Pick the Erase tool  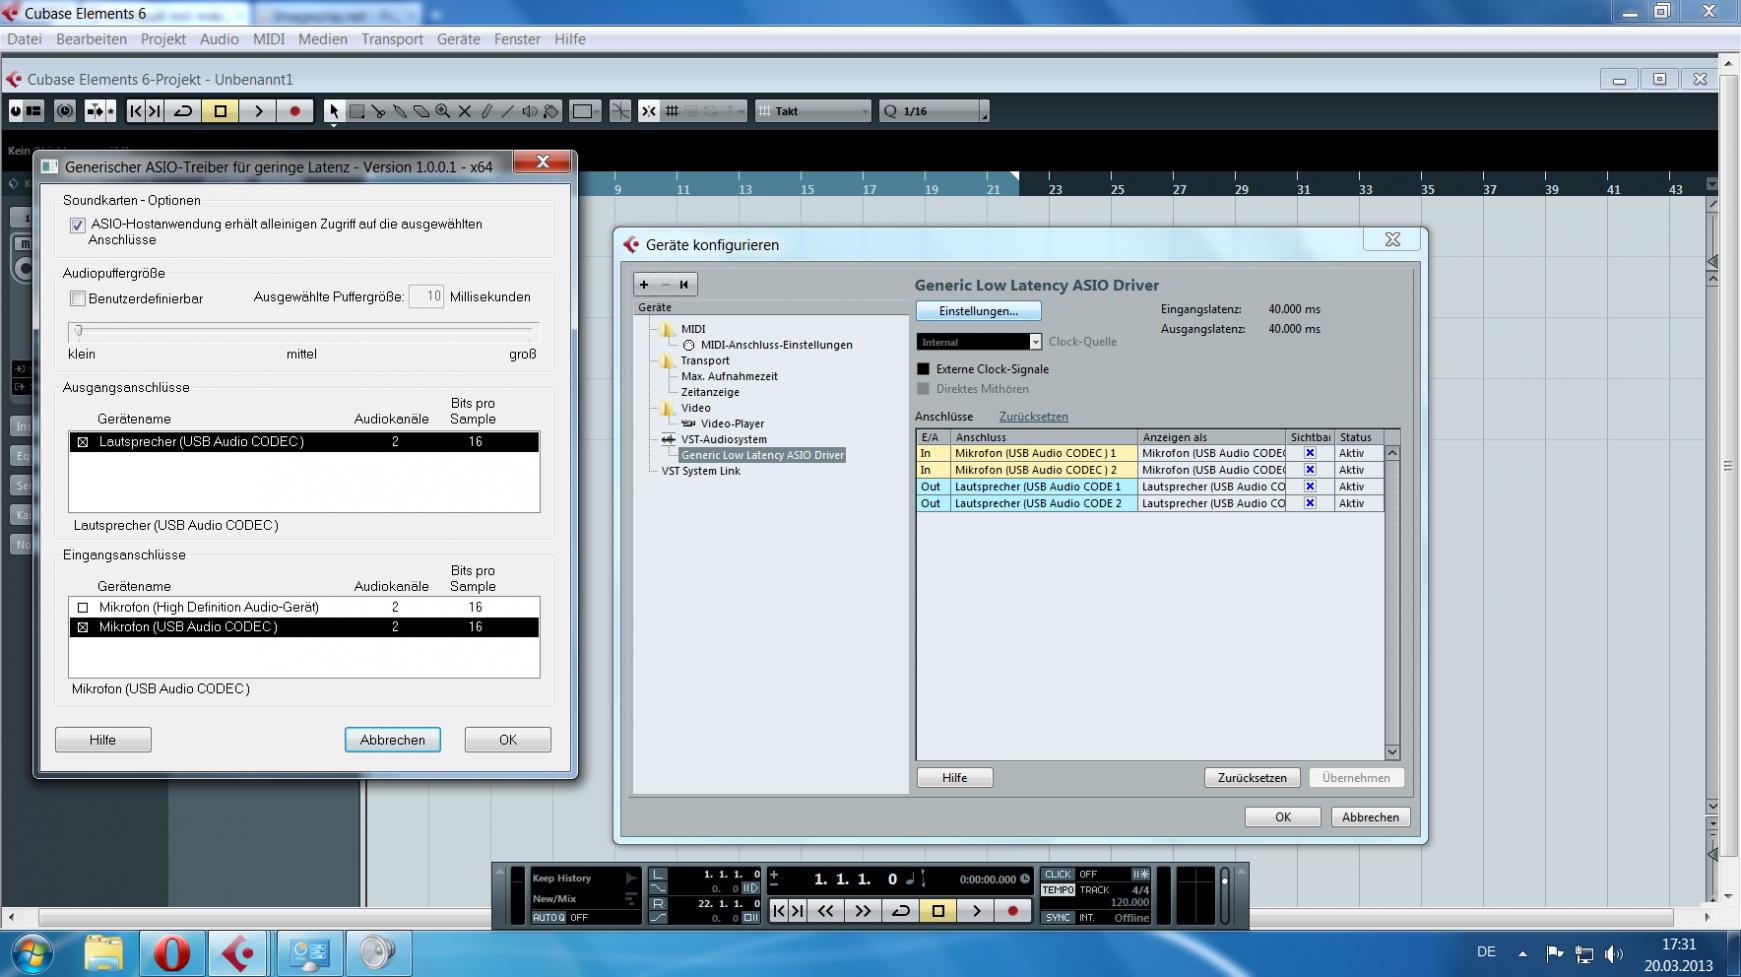421,111
